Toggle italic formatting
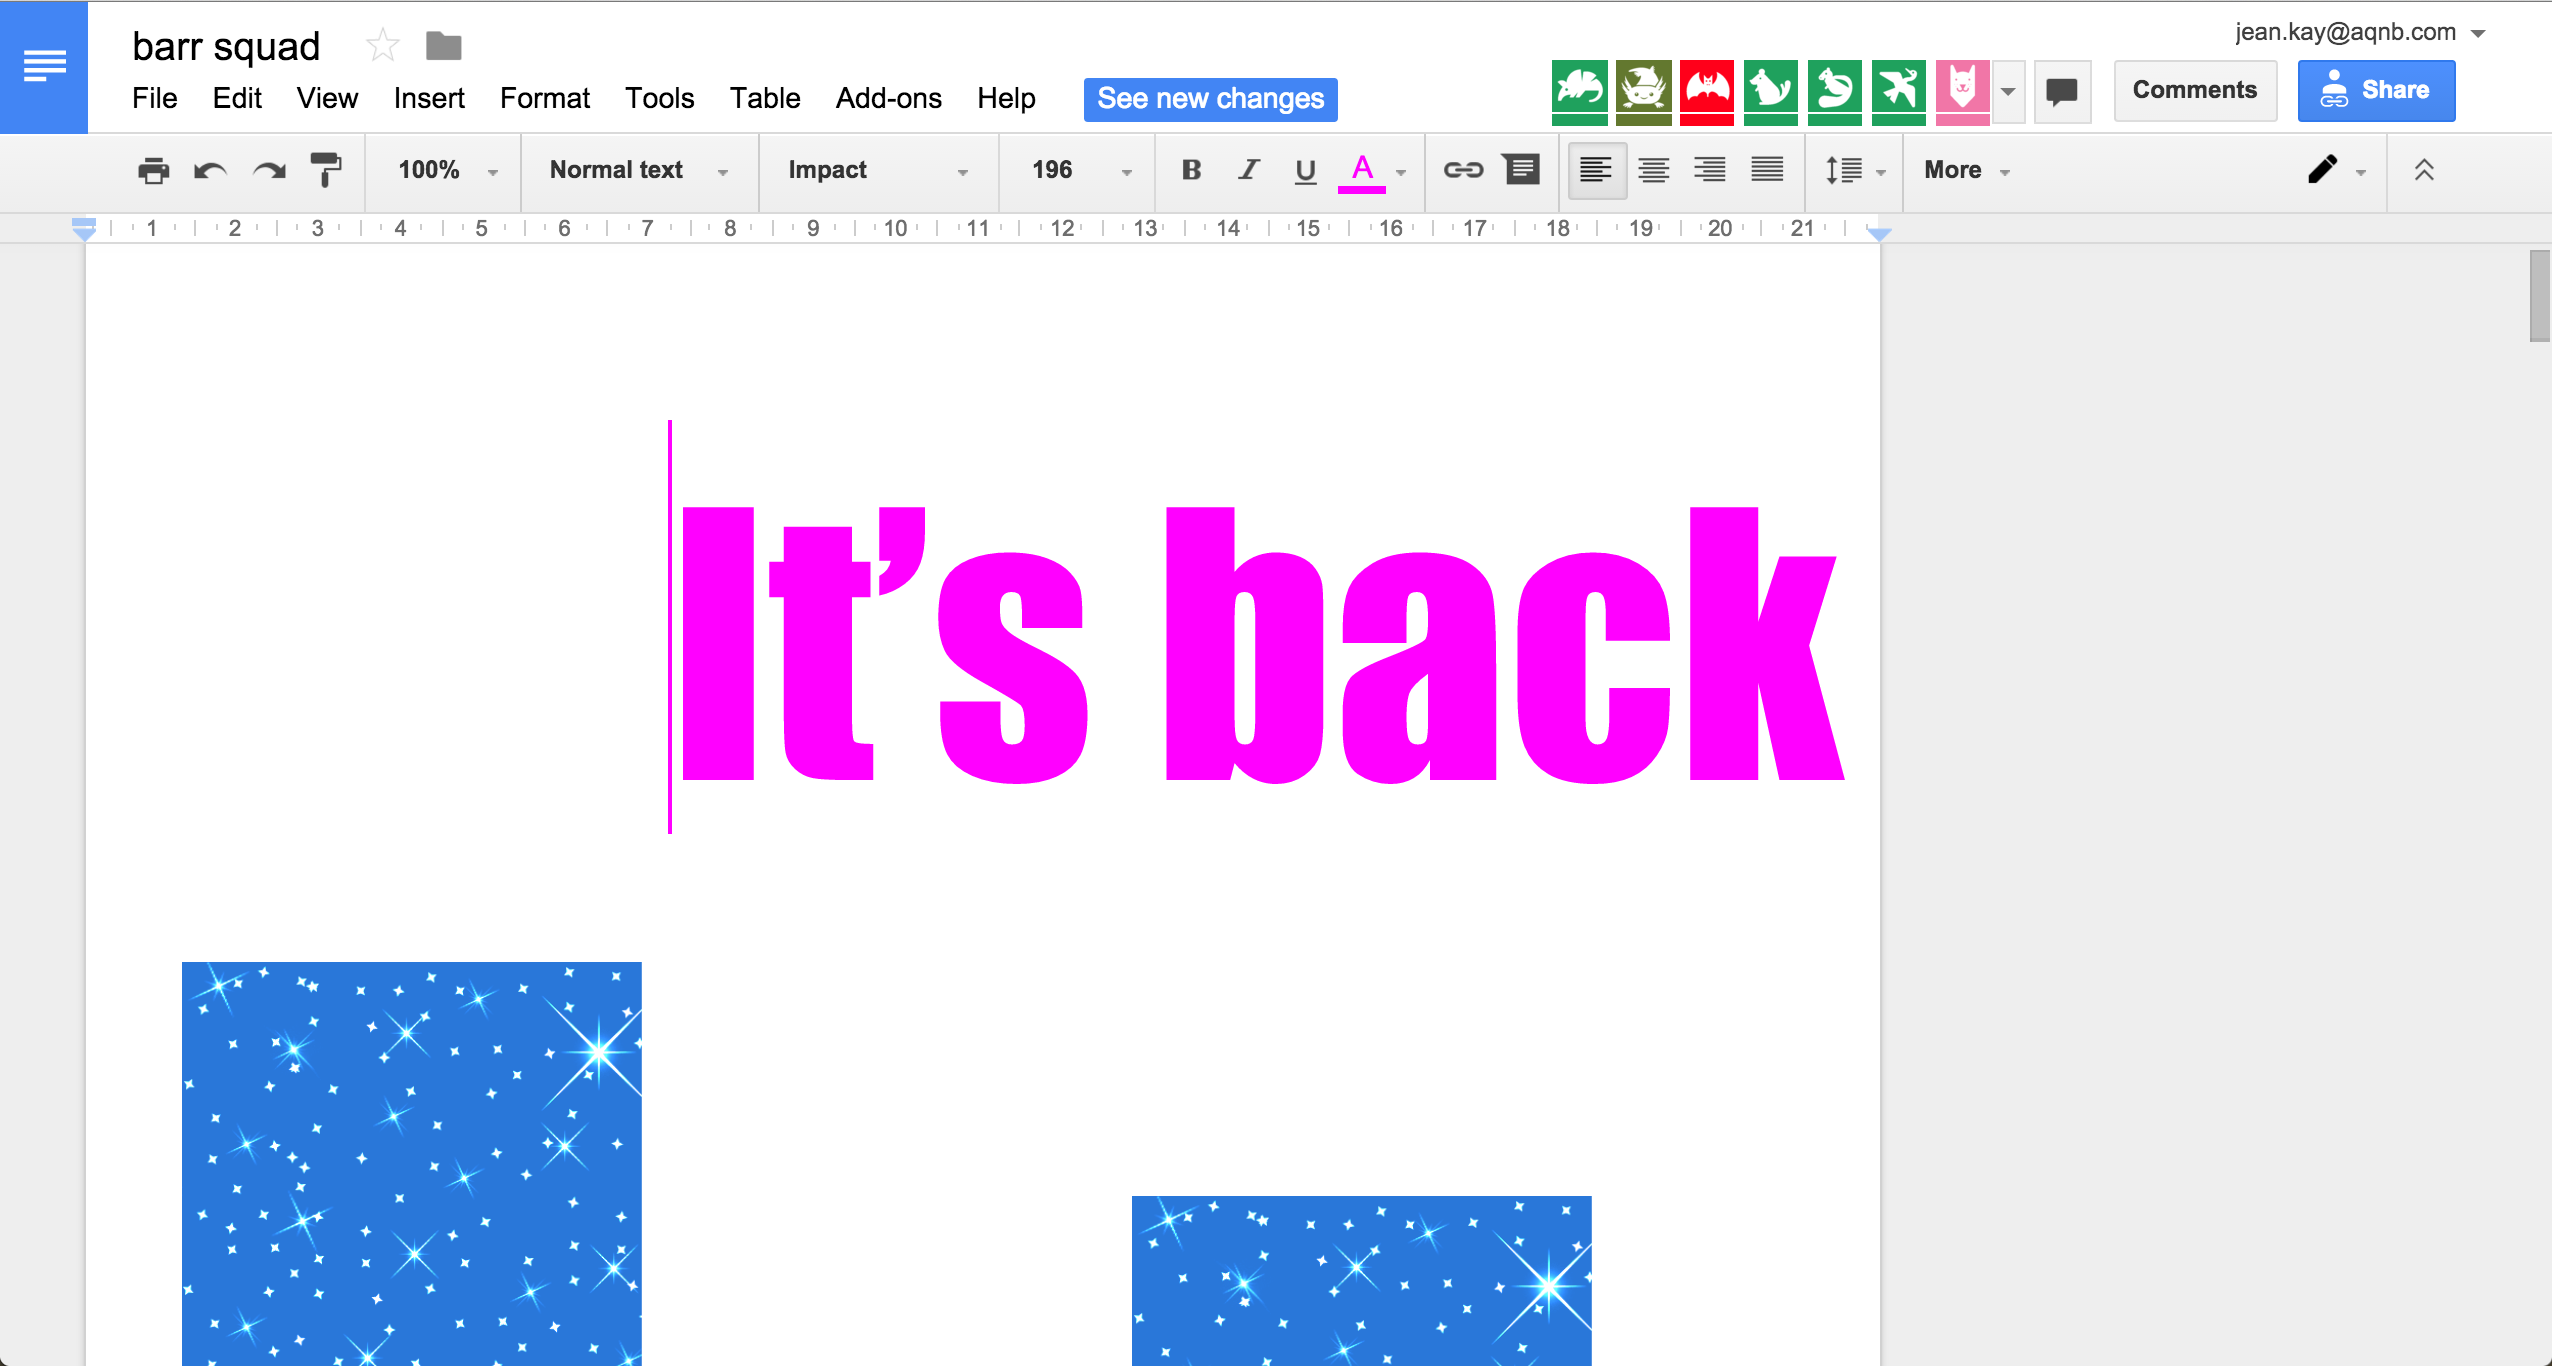Image resolution: width=2552 pixels, height=1366 pixels. coord(1248,170)
